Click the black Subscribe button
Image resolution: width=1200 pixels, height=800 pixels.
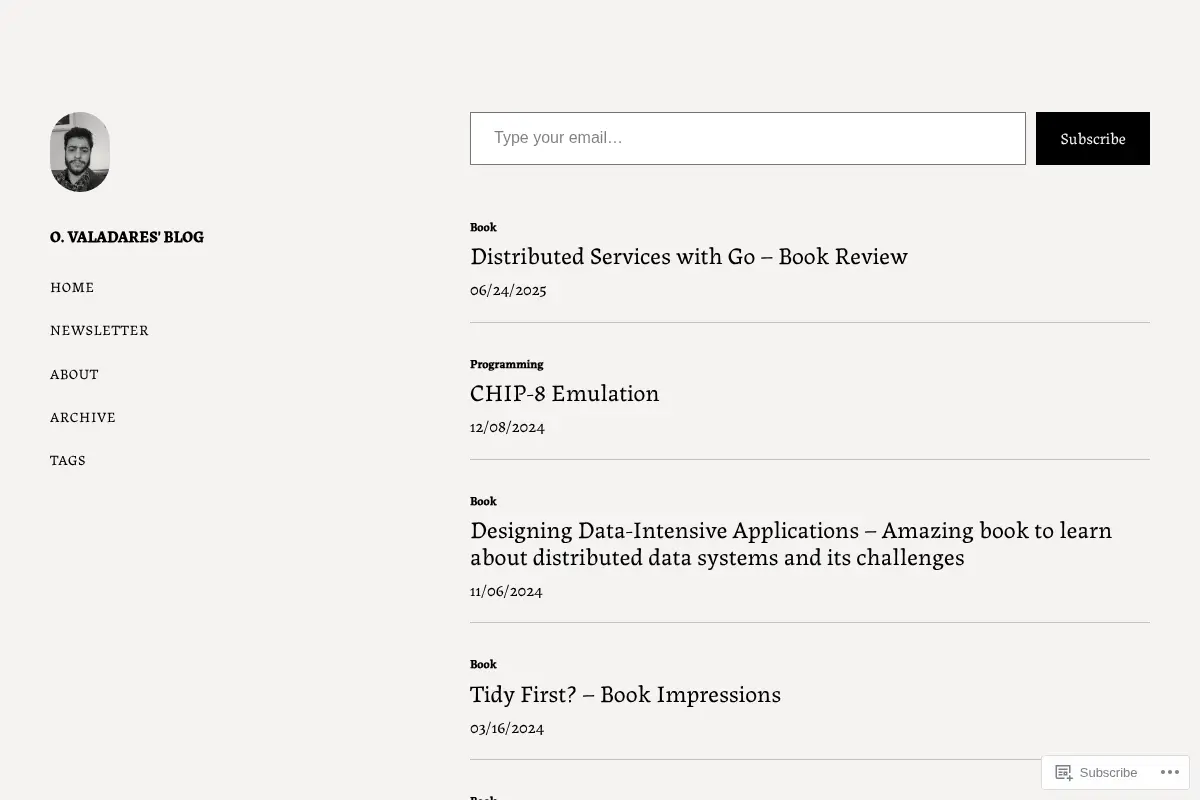[x=1093, y=138]
